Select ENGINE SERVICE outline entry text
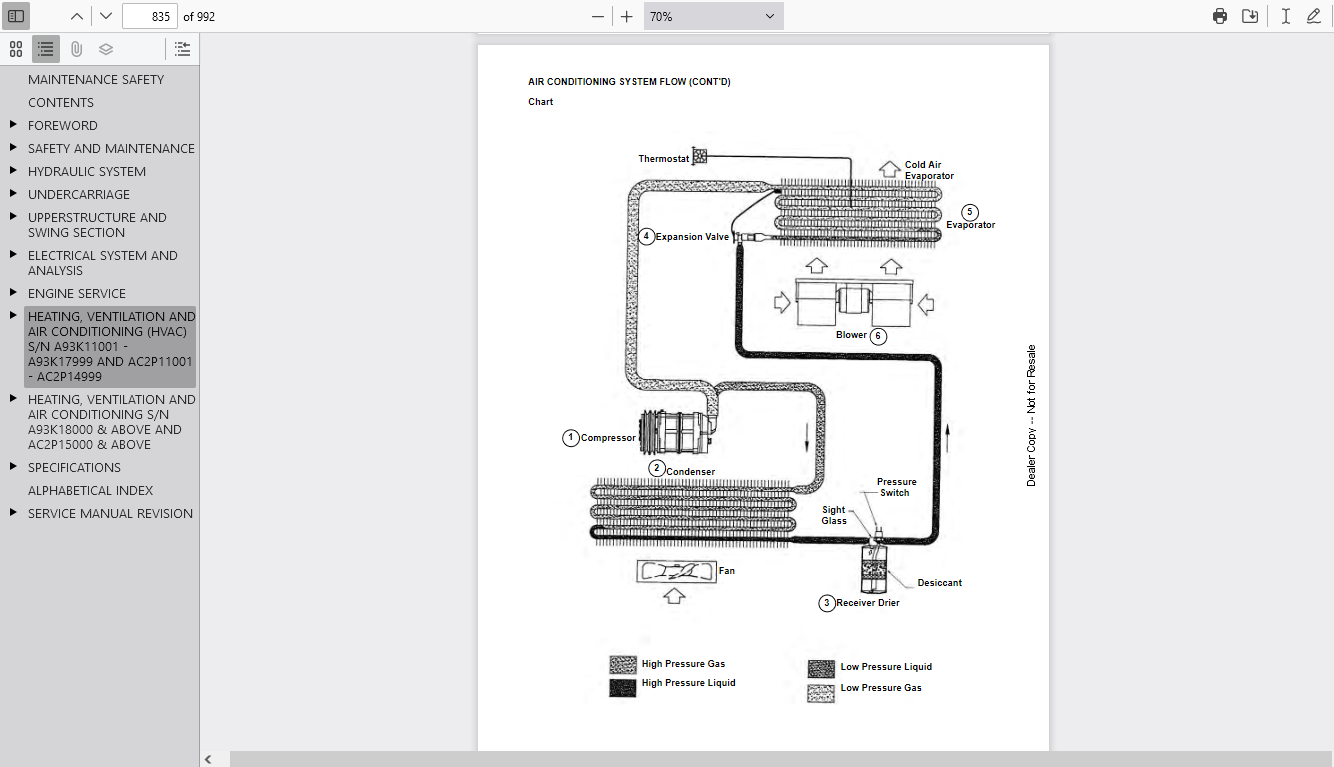The width and height of the screenshot is (1334, 767). coord(77,293)
